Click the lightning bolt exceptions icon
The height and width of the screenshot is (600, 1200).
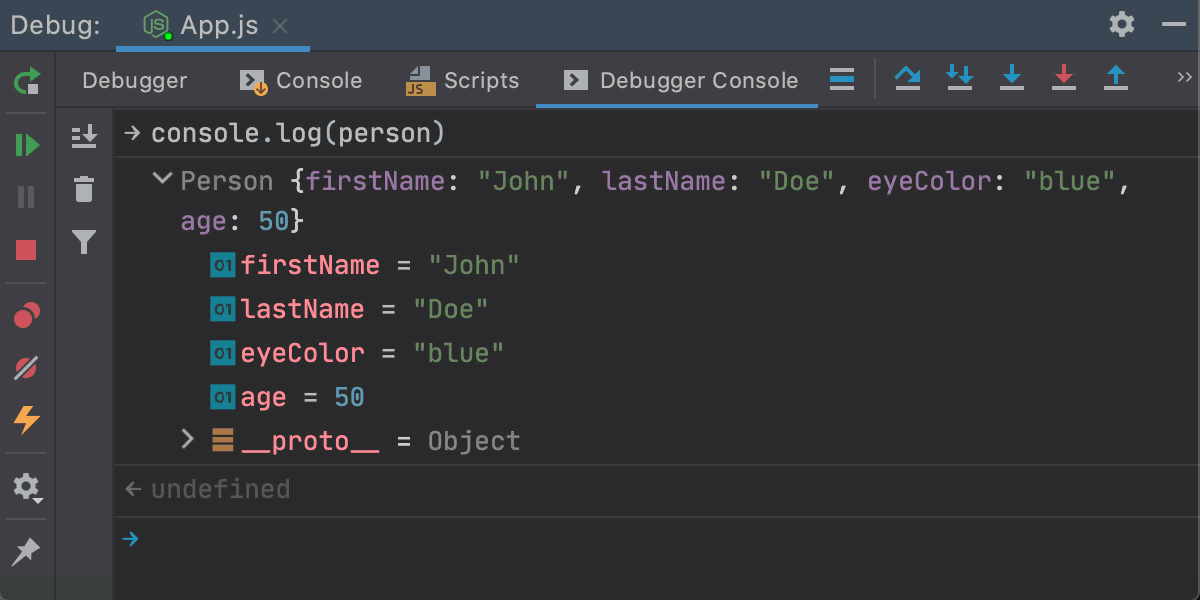27,420
